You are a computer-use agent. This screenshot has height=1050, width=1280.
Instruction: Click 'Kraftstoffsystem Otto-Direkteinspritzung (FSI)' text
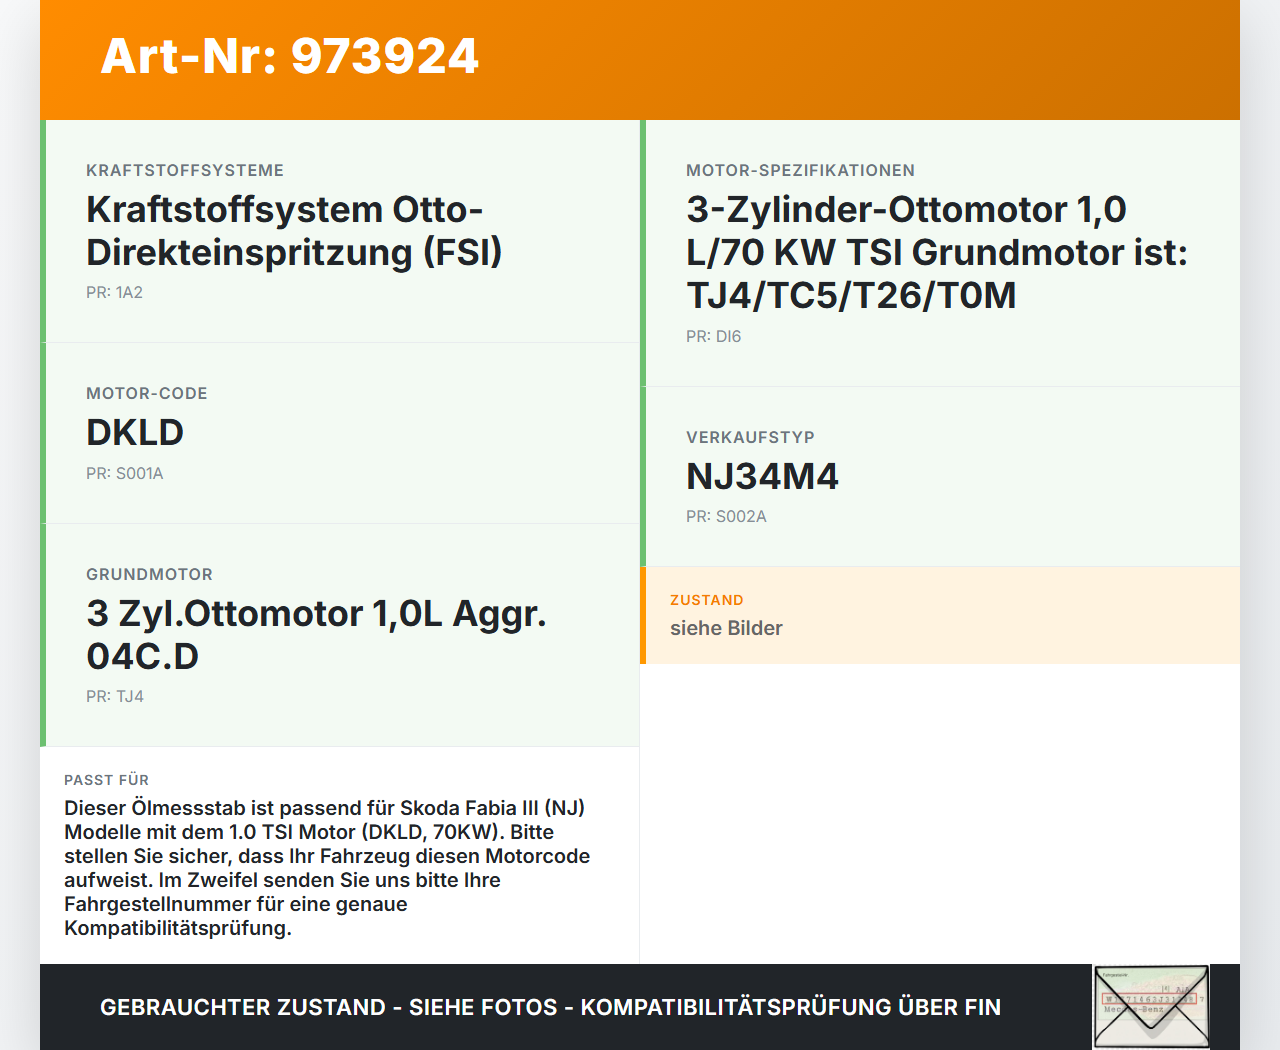(x=294, y=231)
